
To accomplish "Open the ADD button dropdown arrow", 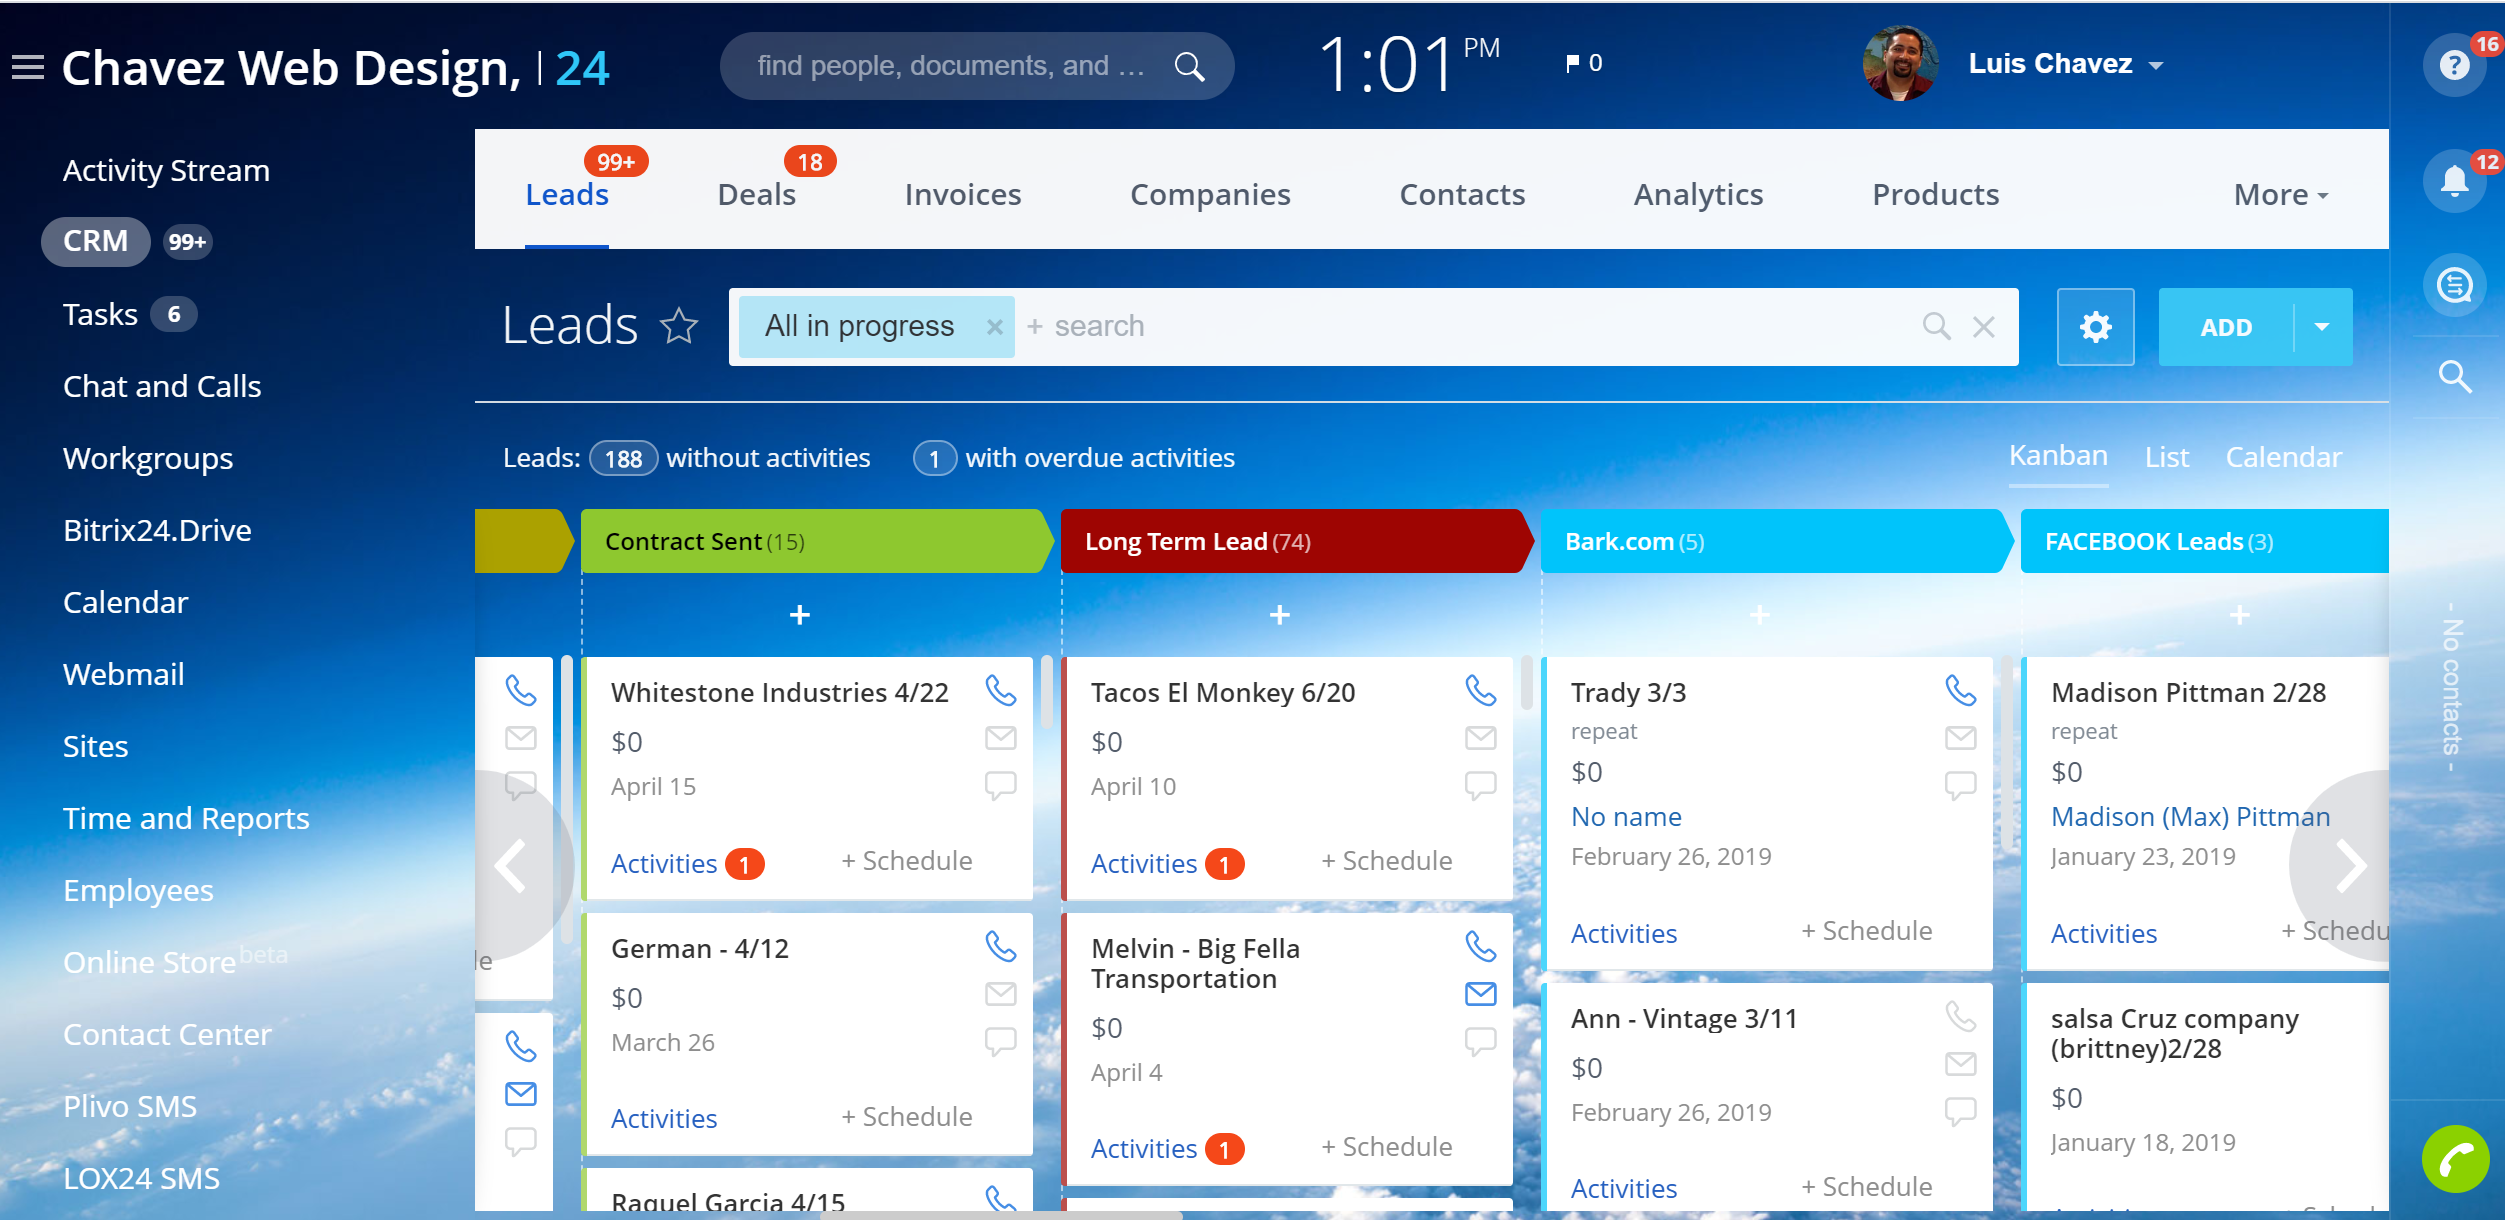I will [2322, 327].
